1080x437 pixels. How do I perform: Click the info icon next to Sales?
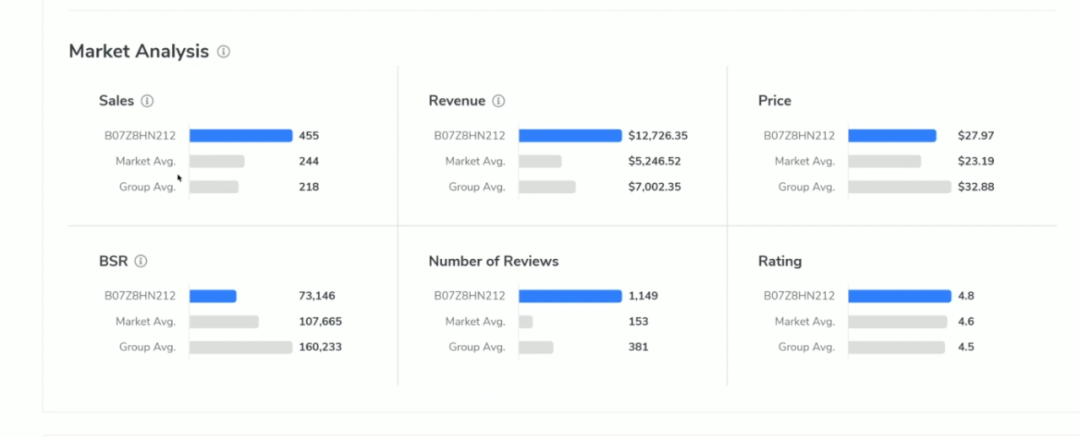point(147,101)
